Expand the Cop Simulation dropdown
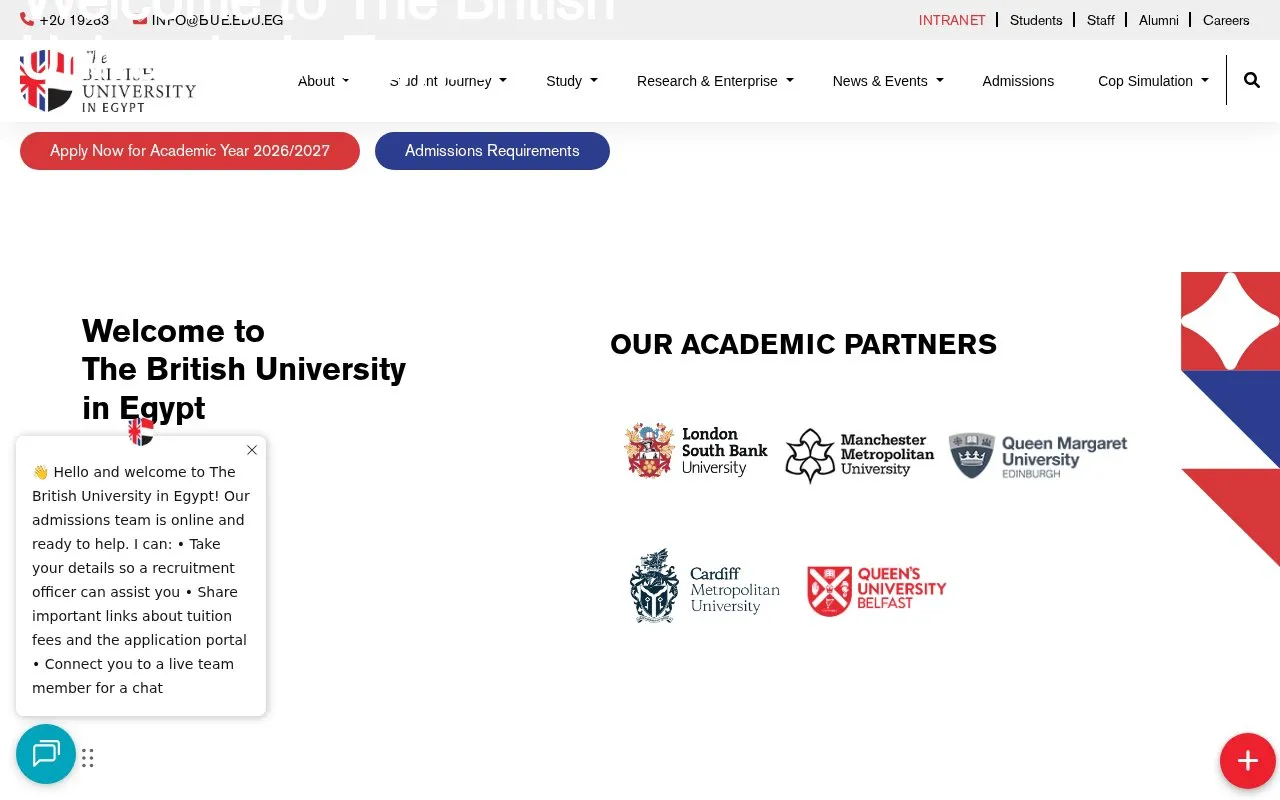Image resolution: width=1280 pixels, height=800 pixels. (1153, 81)
